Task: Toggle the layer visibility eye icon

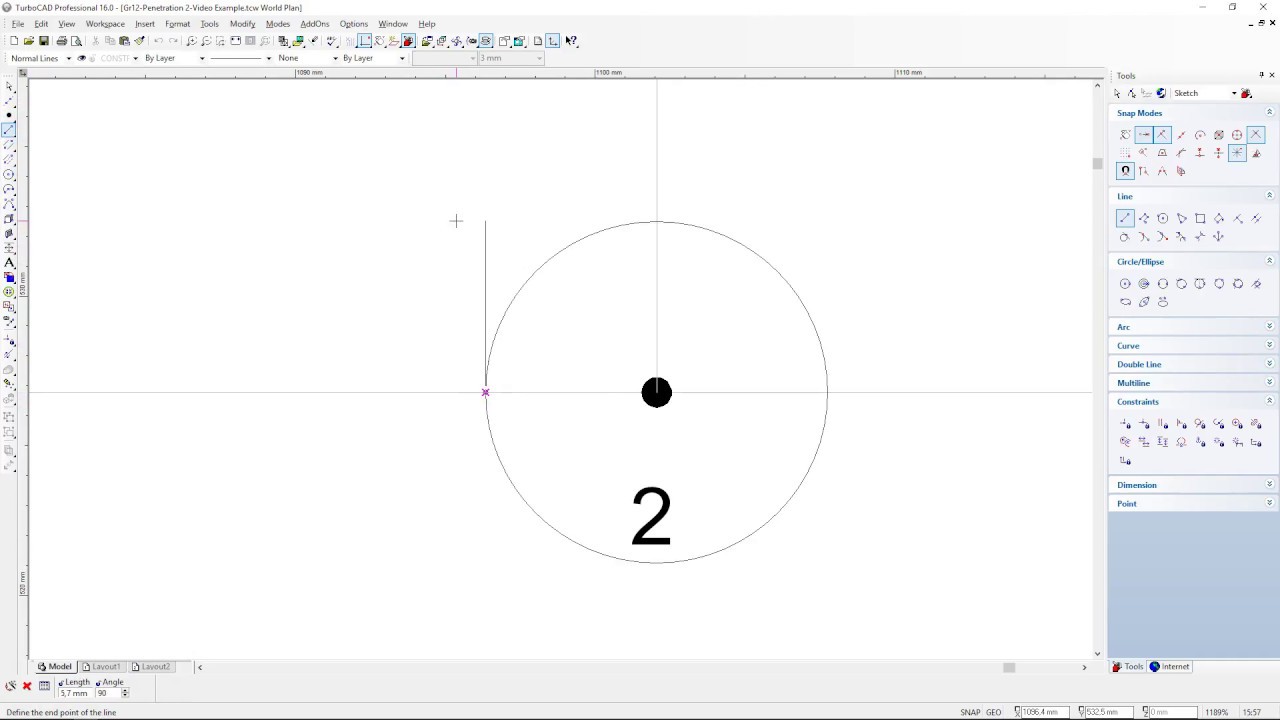Action: [x=81, y=58]
